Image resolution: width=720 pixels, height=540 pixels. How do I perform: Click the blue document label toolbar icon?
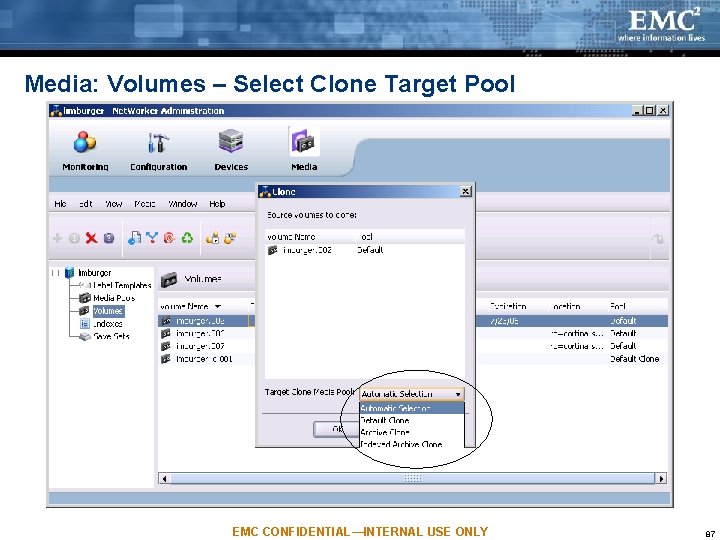[134, 238]
